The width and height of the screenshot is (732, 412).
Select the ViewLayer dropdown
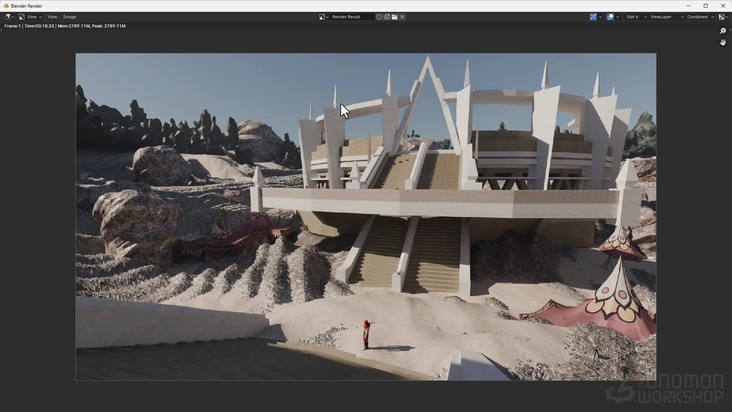click(663, 17)
